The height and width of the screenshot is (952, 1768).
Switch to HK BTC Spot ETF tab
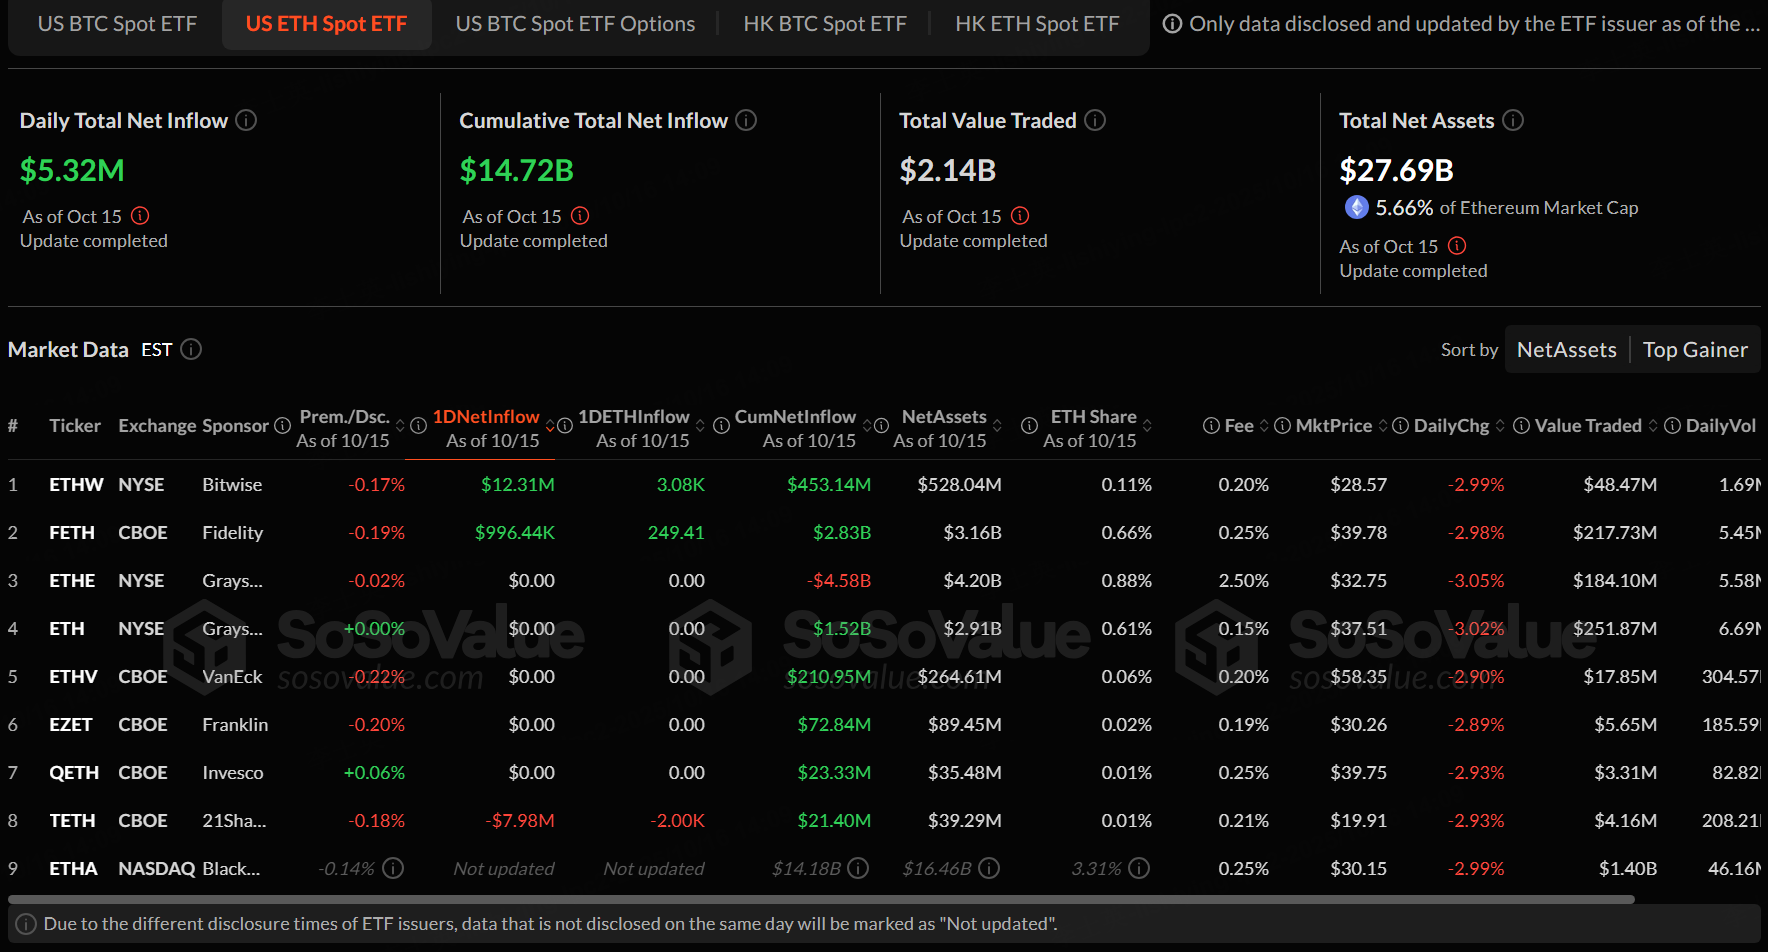pos(825,24)
